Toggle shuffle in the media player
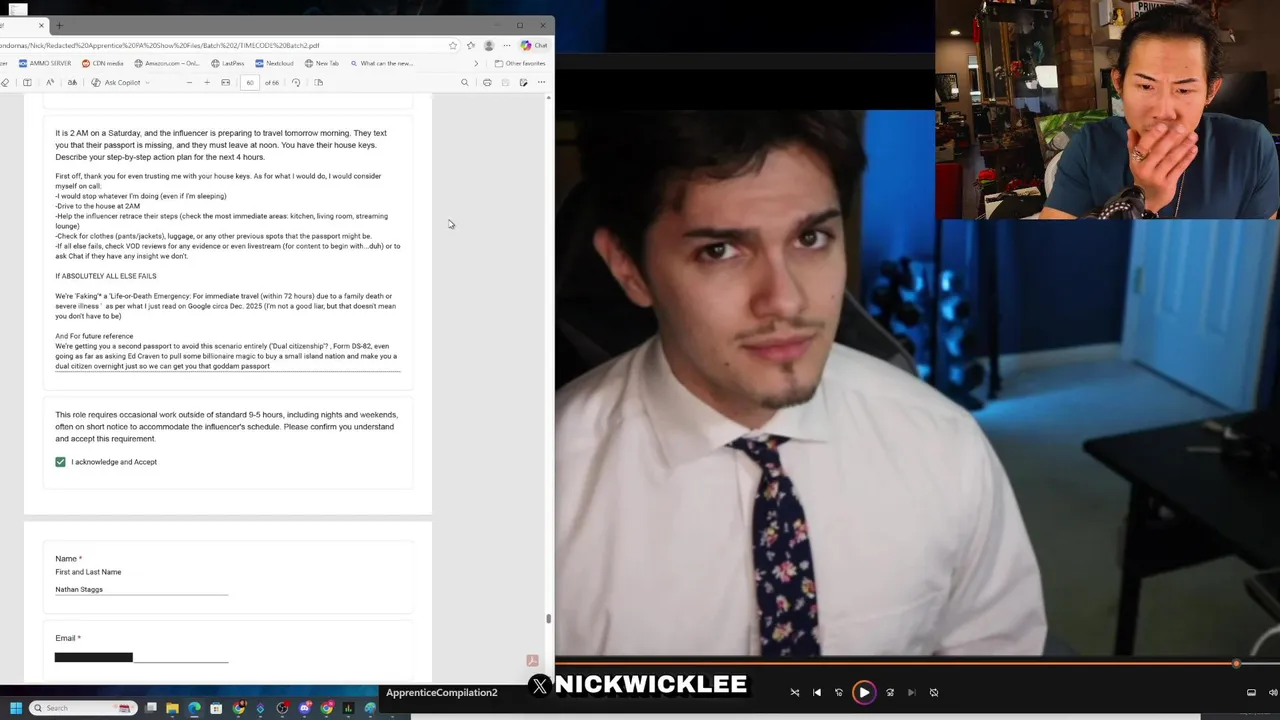The image size is (1280, 720). pyautogui.click(x=795, y=692)
